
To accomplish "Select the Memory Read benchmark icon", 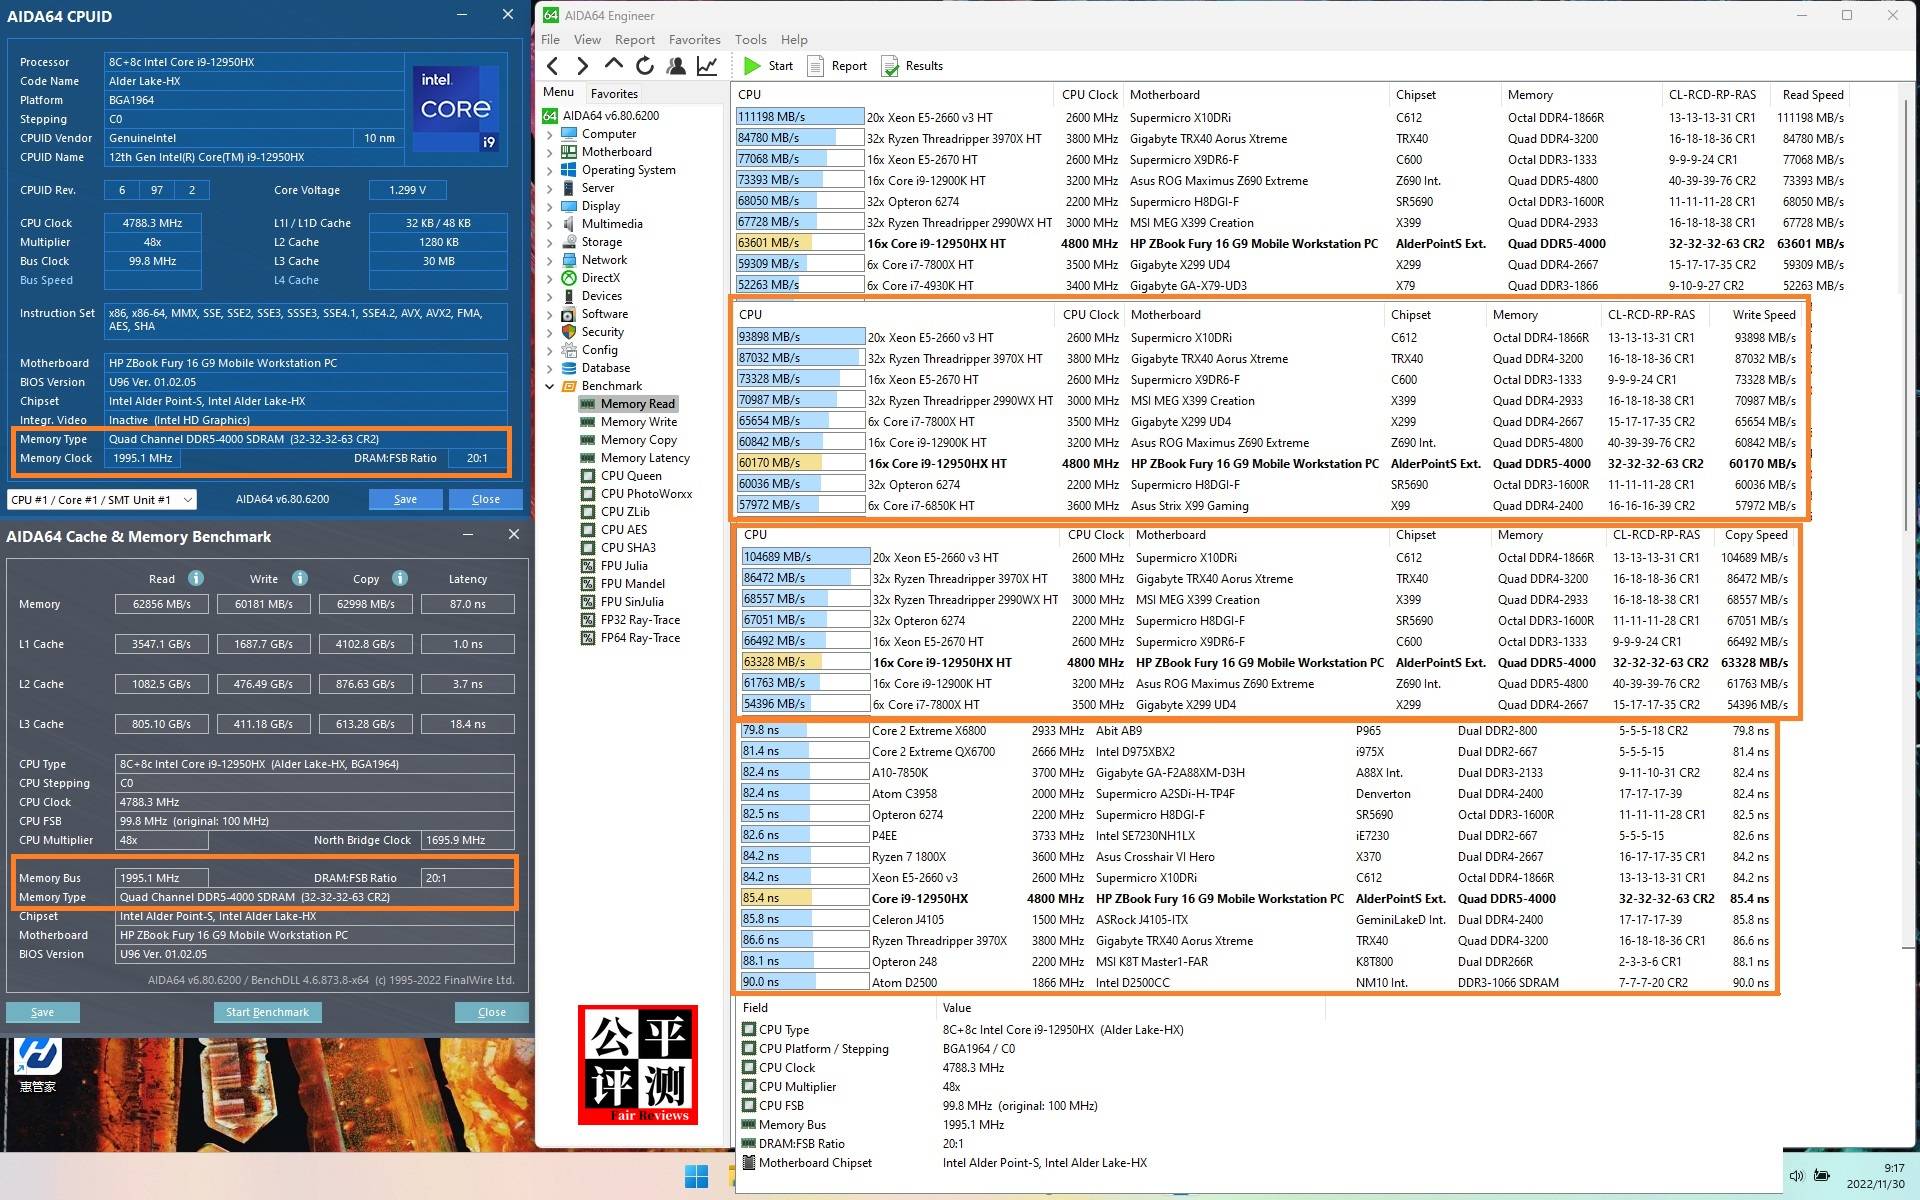I will point(588,403).
